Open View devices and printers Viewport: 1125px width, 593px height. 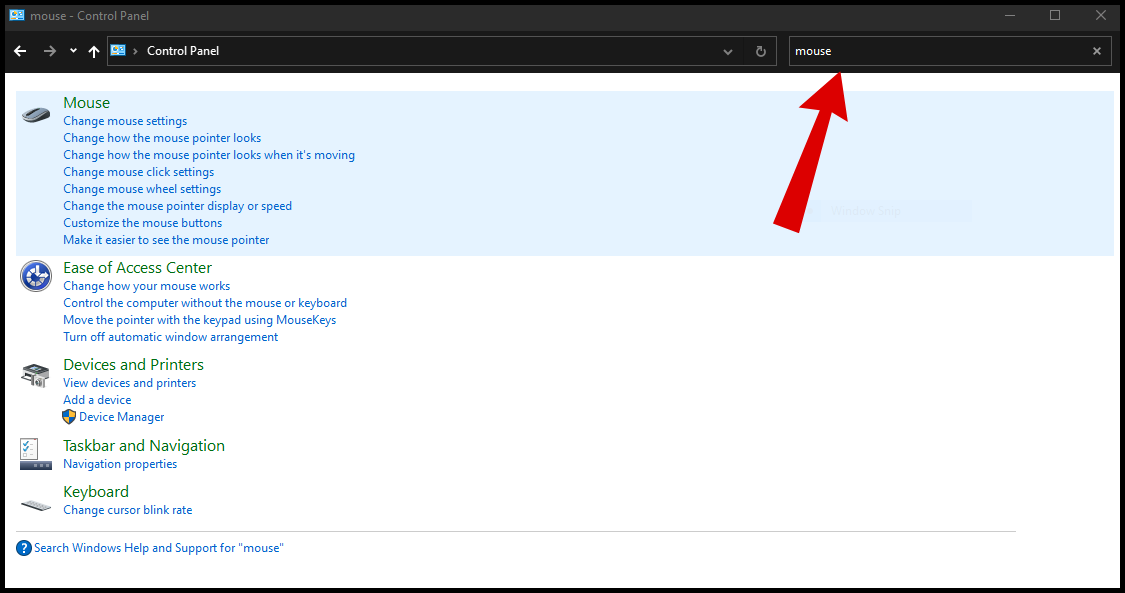click(x=129, y=383)
